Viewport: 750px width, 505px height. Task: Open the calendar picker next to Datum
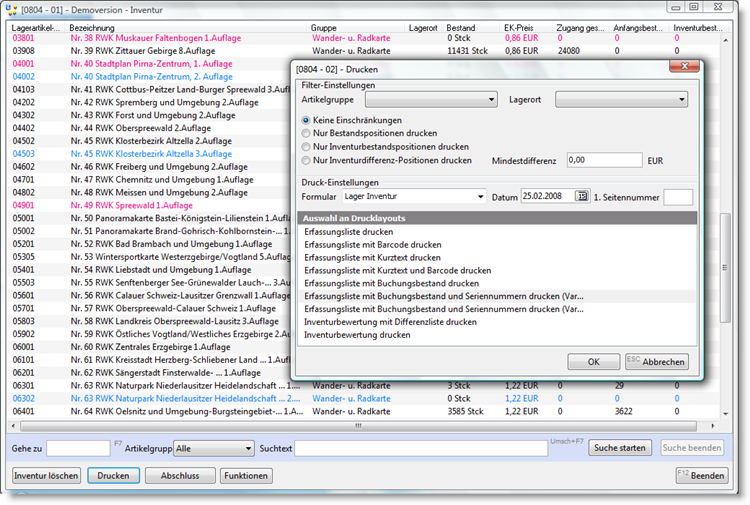click(x=583, y=197)
